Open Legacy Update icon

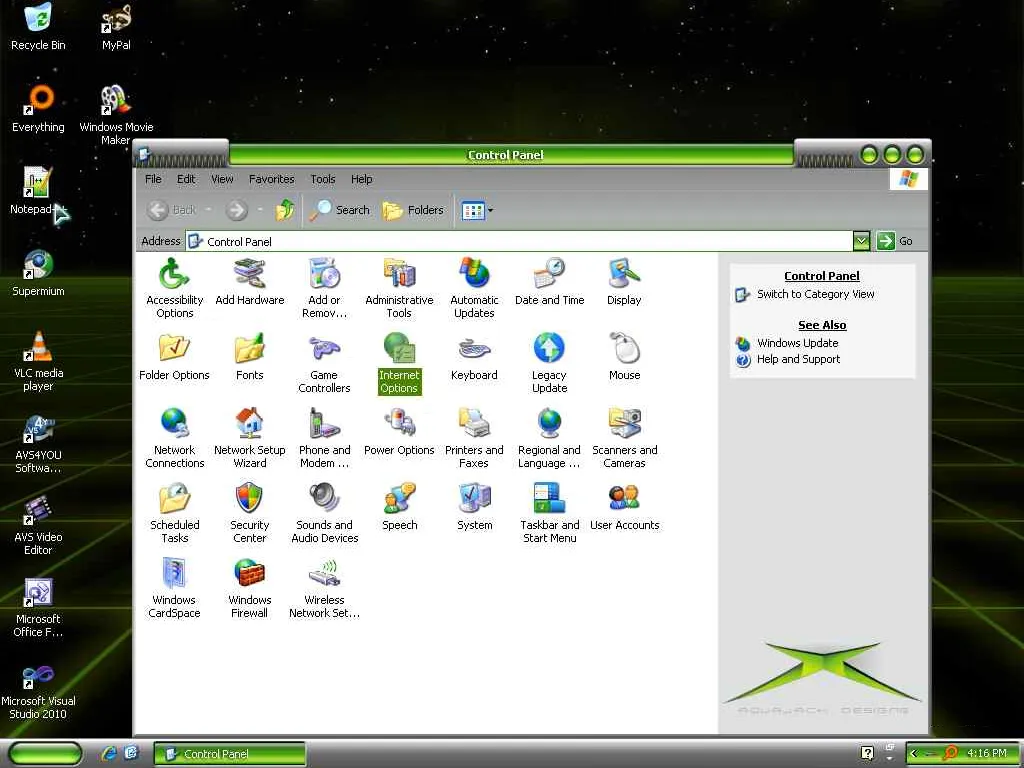pyautogui.click(x=549, y=362)
